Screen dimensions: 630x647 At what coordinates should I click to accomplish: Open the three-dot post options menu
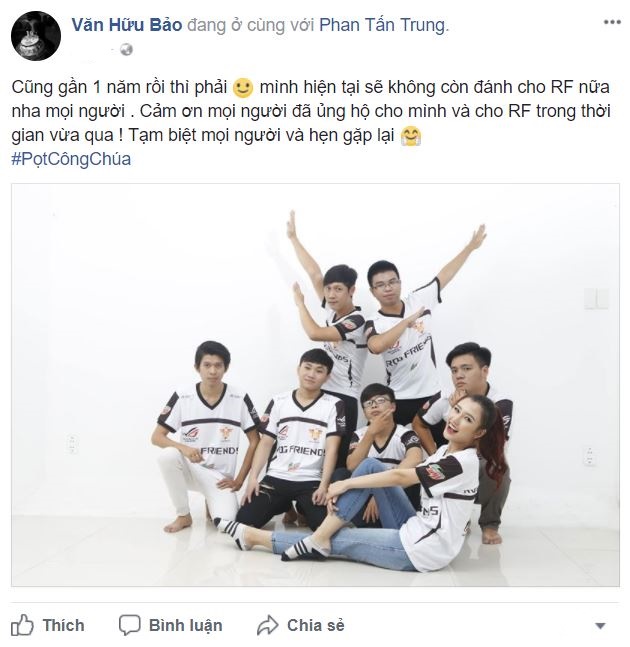click(612, 22)
